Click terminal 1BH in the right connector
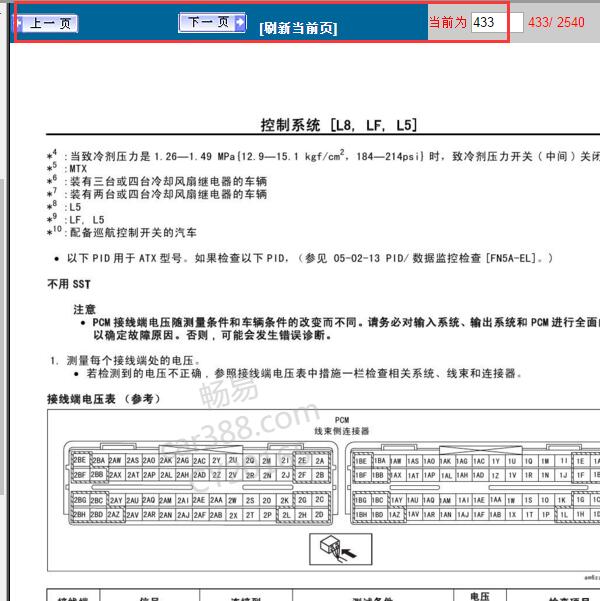This screenshot has height=601, width=600. click(x=361, y=514)
